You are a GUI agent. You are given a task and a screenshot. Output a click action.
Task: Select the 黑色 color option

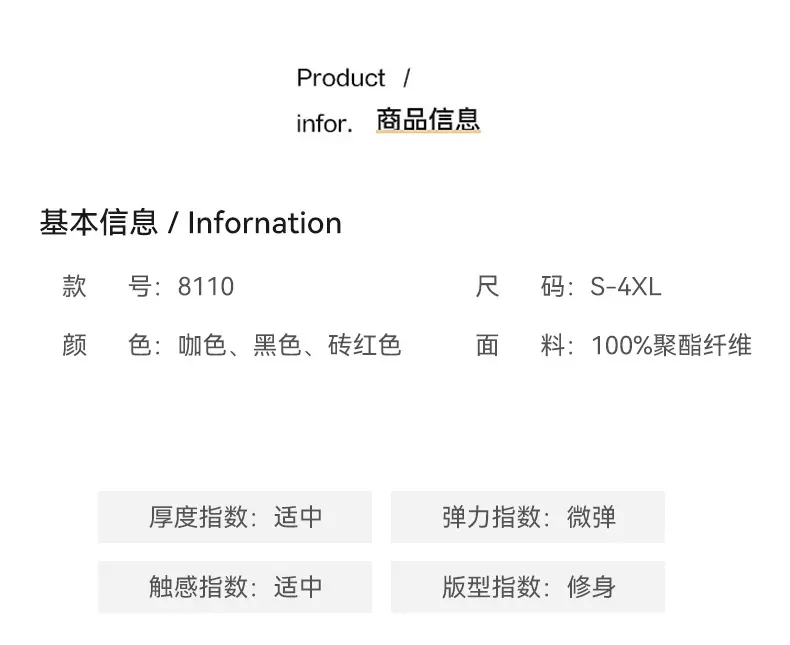pos(277,345)
